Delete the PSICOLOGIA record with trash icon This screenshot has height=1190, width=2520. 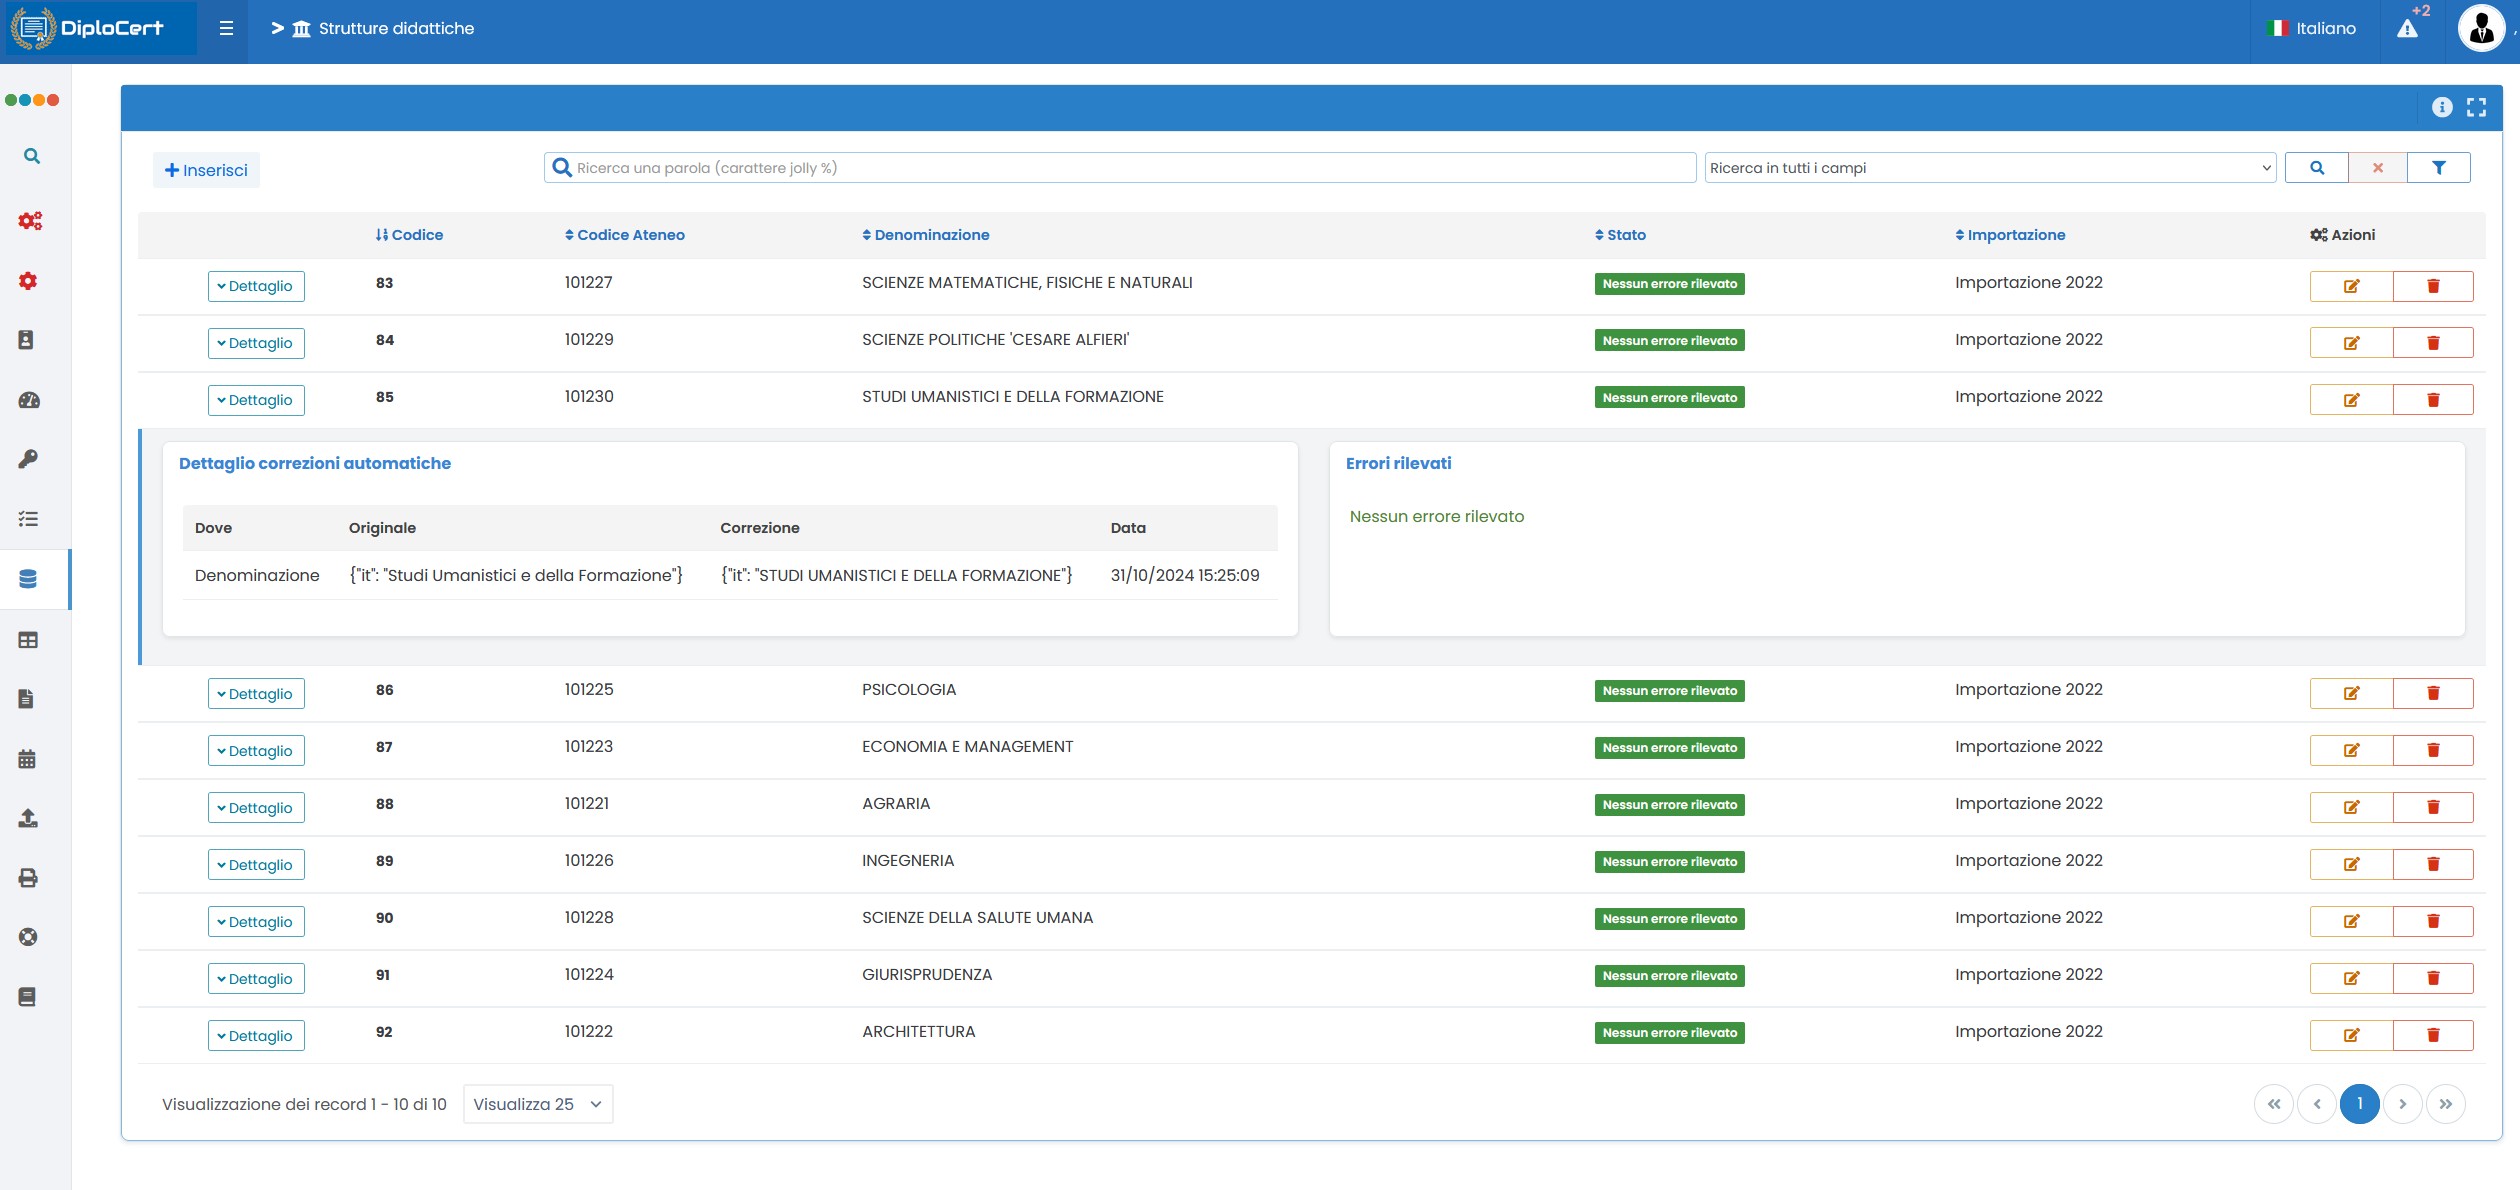(2433, 693)
